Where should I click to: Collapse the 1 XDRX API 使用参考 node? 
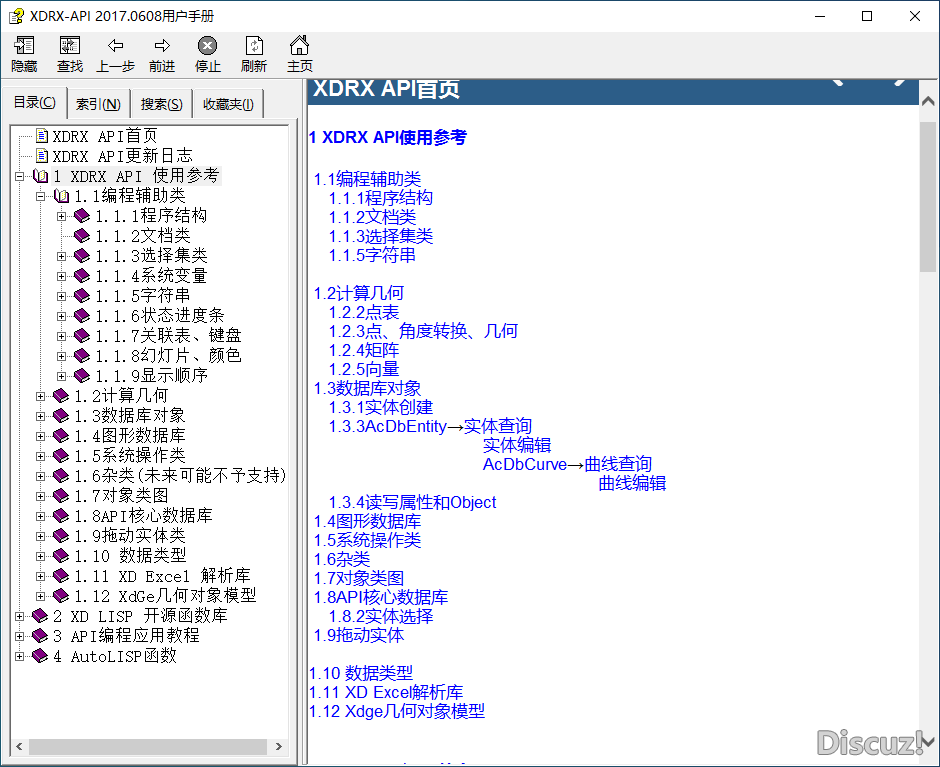[20, 176]
